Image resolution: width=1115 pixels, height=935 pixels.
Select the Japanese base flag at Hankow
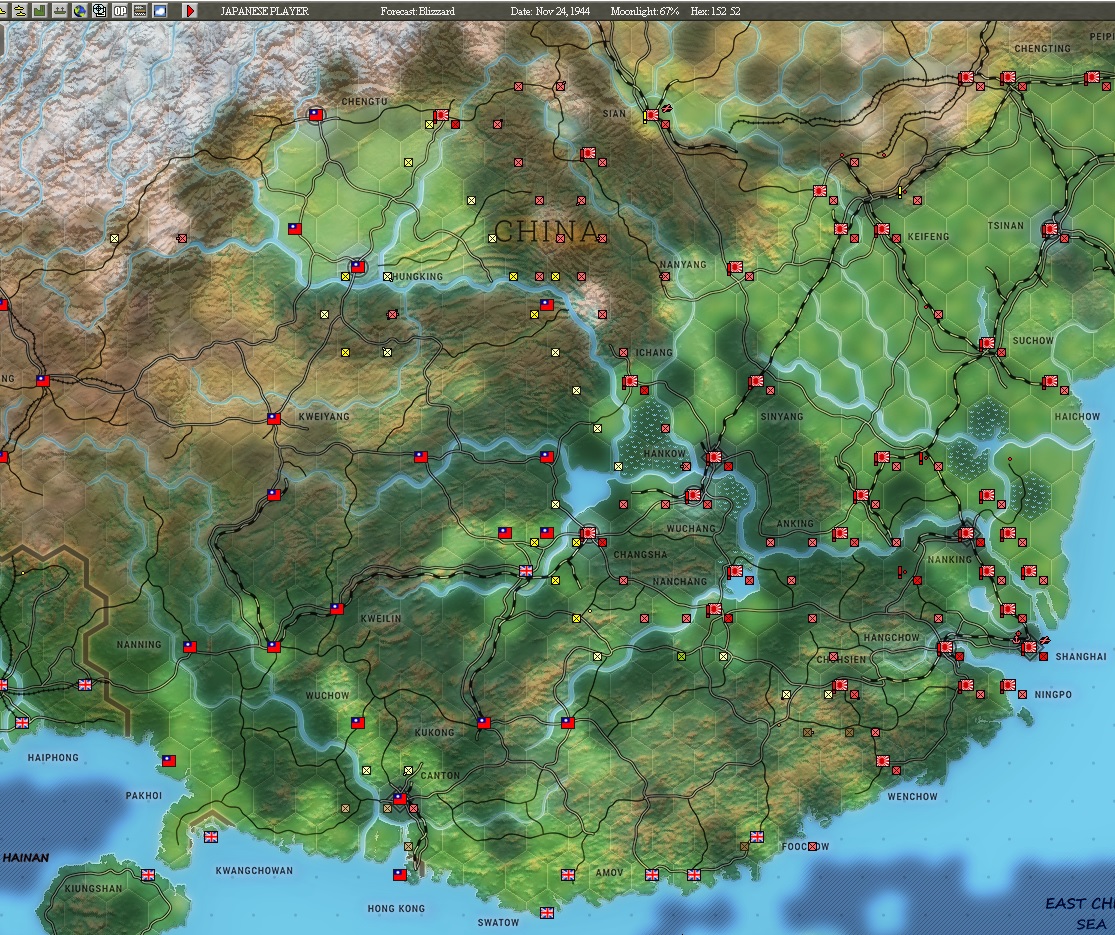pos(713,456)
